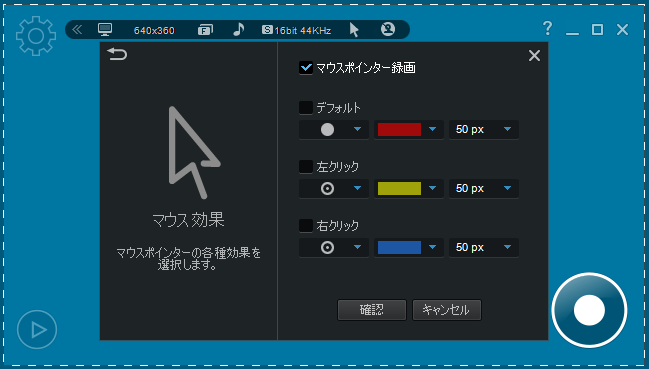Enable the デフォルト checkbox
Viewport: 649px width, 369px height.
pyautogui.click(x=306, y=108)
